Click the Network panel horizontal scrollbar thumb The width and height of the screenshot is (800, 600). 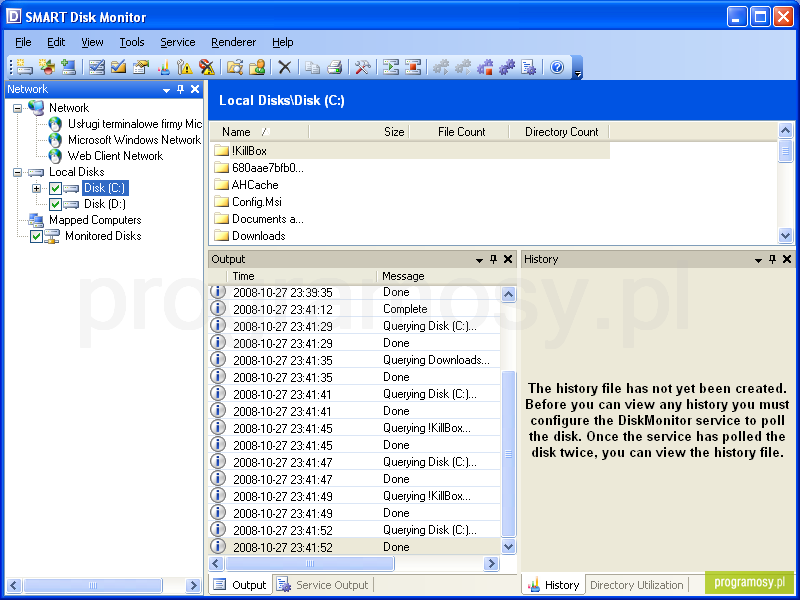(92, 585)
